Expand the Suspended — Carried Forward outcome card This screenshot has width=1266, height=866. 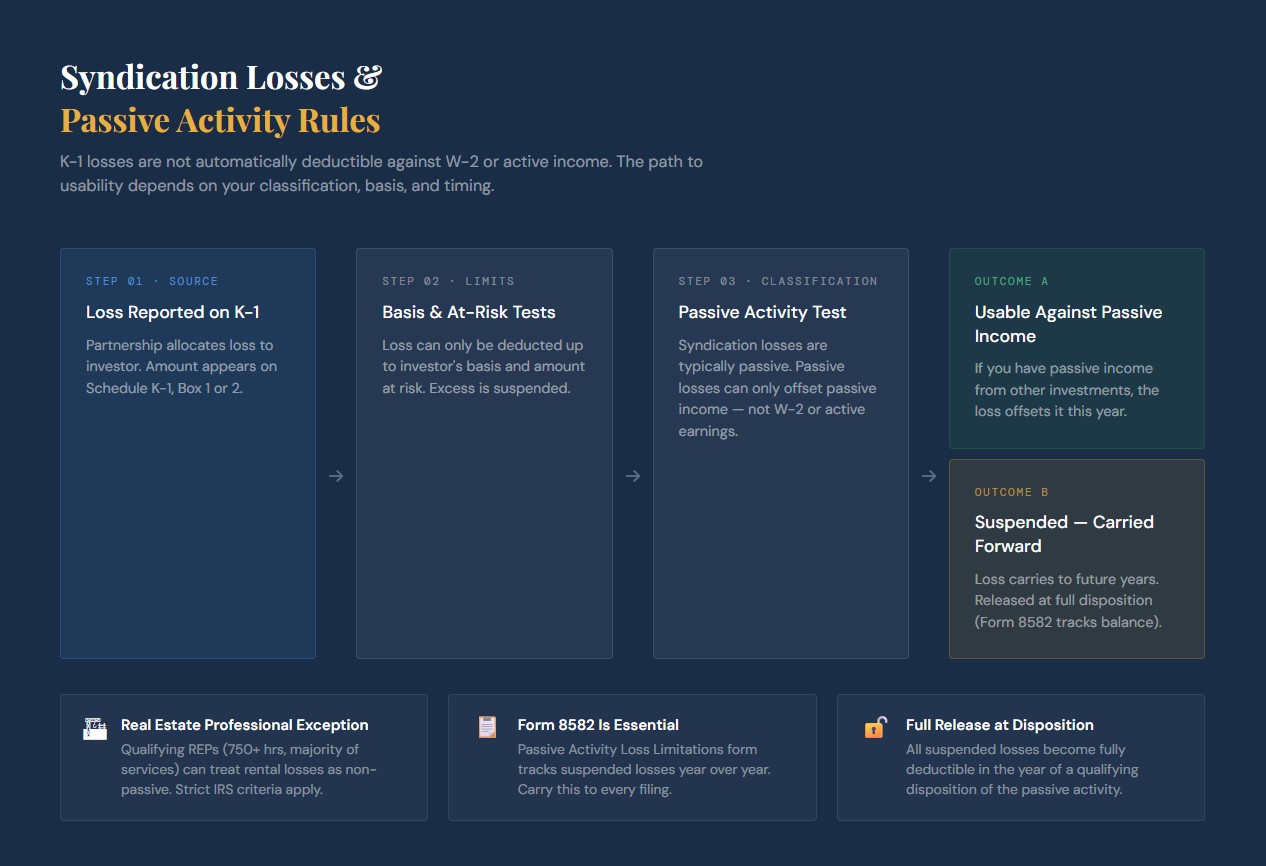tap(1076, 559)
